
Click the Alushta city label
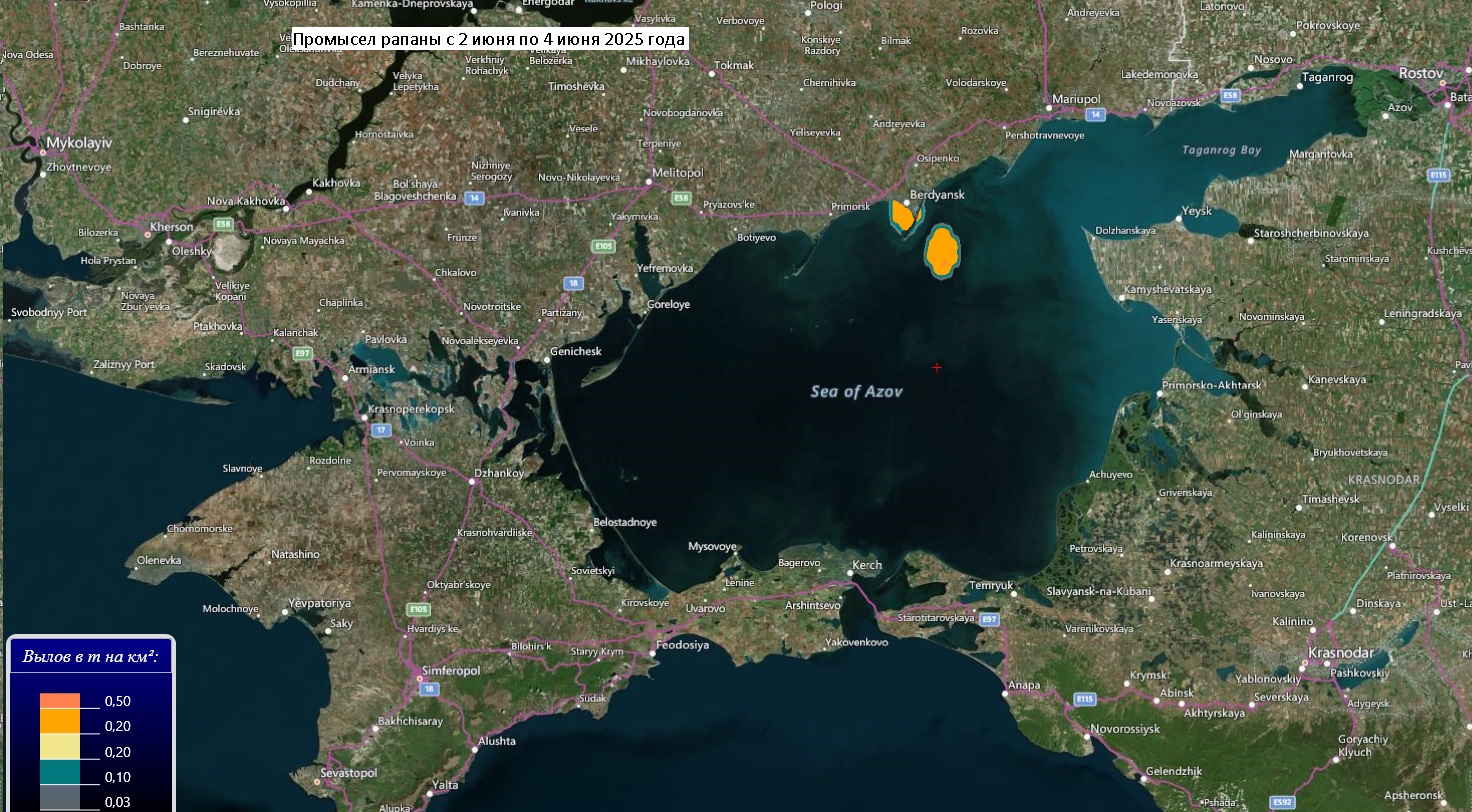pyautogui.click(x=497, y=741)
